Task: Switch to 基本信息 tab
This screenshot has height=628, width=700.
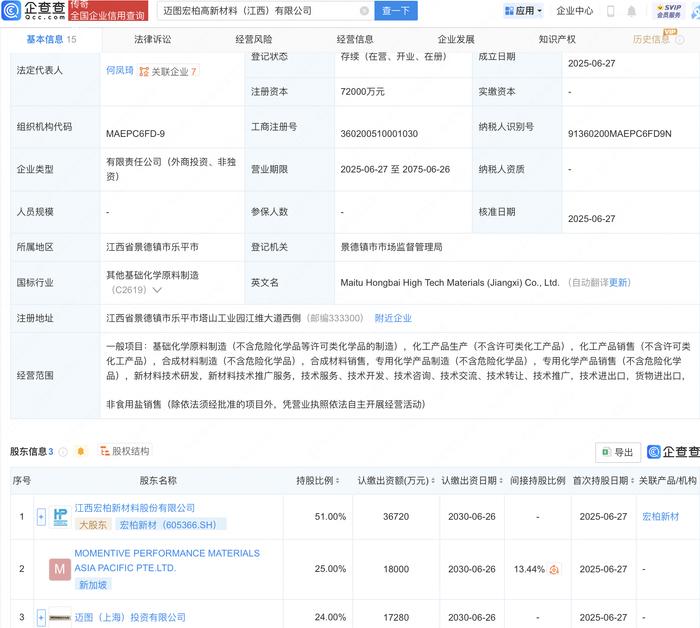Action: tap(51, 40)
